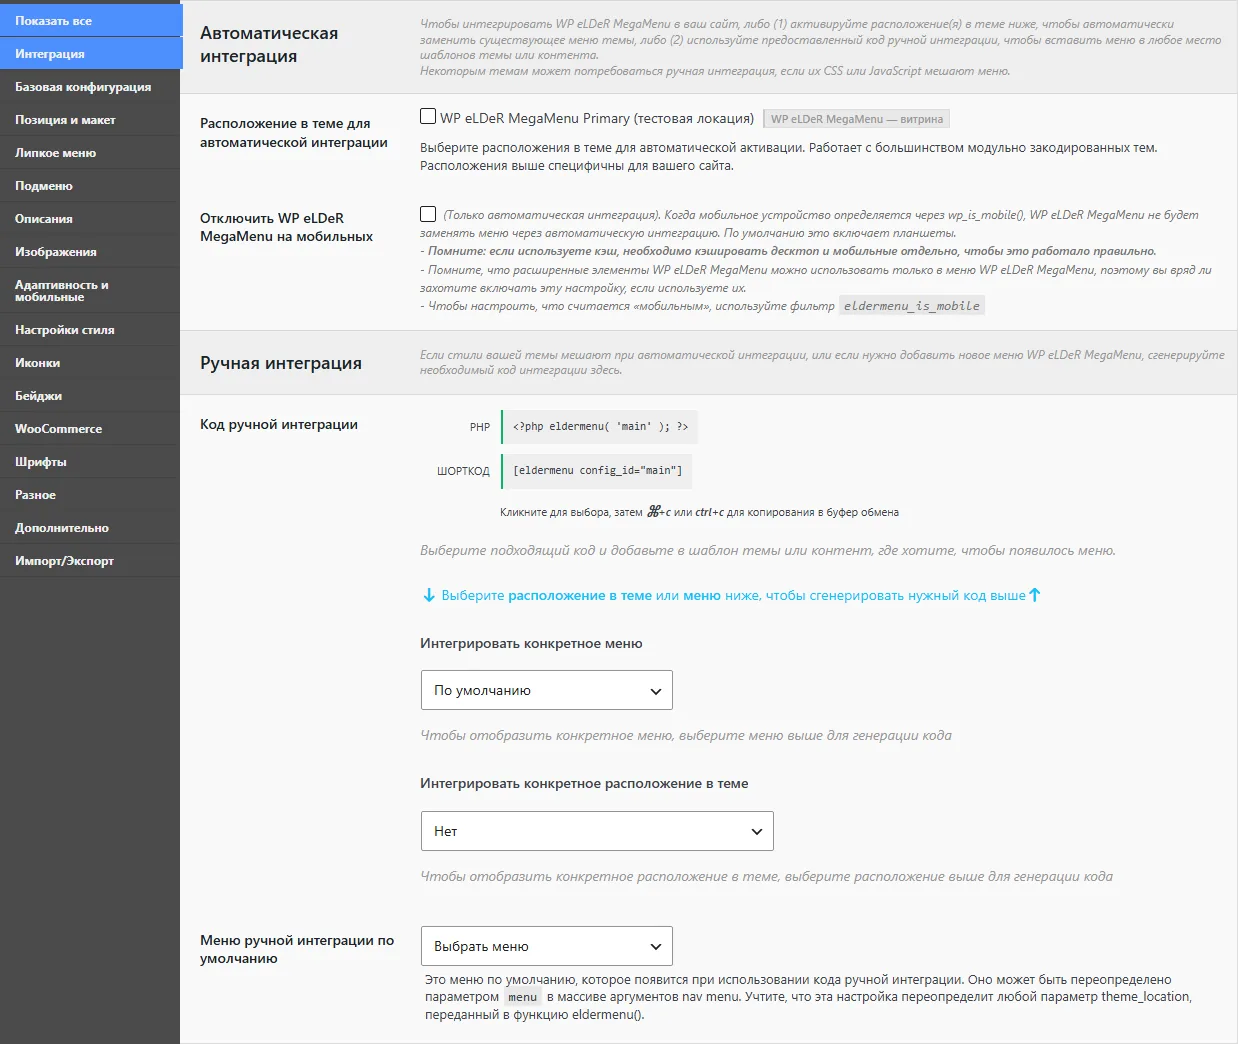The height and width of the screenshot is (1044, 1238).
Task: Toggle the disable MegaMenu on mobile checkbox
Action: (x=428, y=214)
